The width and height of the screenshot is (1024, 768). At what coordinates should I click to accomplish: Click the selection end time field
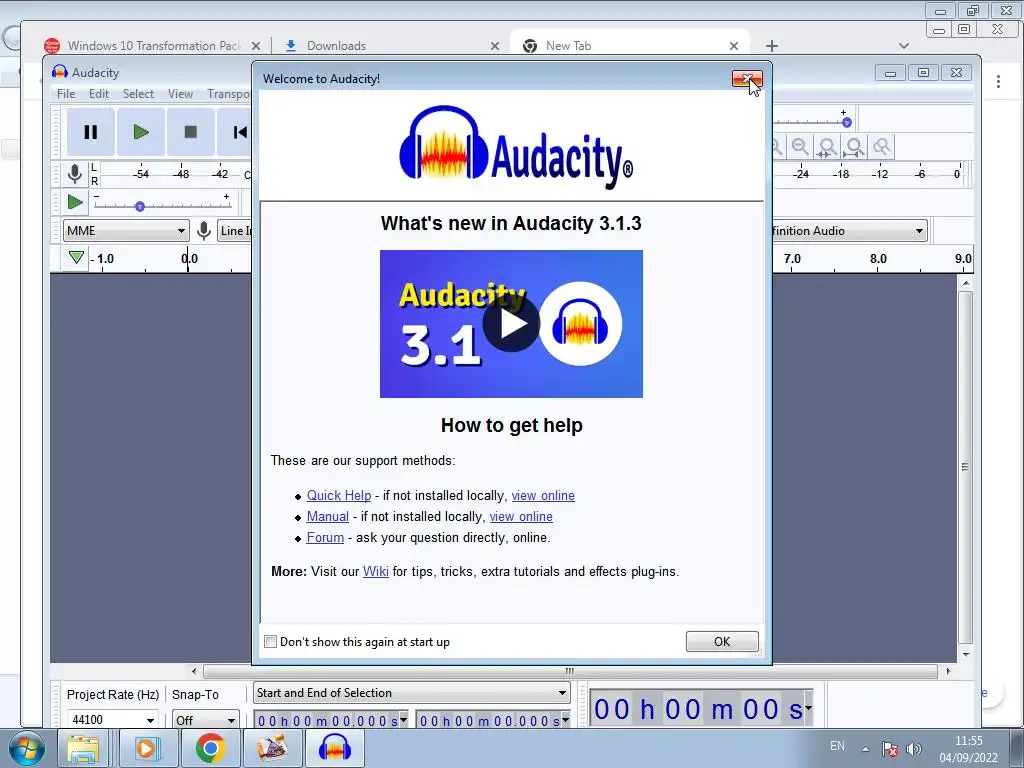tap(488, 721)
